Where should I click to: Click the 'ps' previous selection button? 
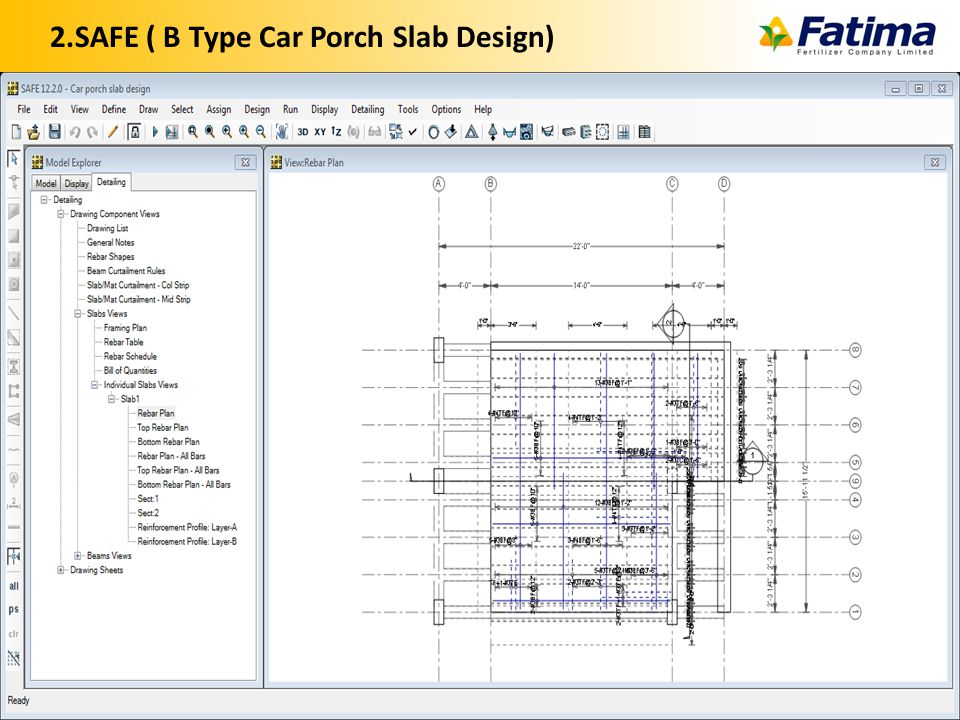[x=13, y=609]
